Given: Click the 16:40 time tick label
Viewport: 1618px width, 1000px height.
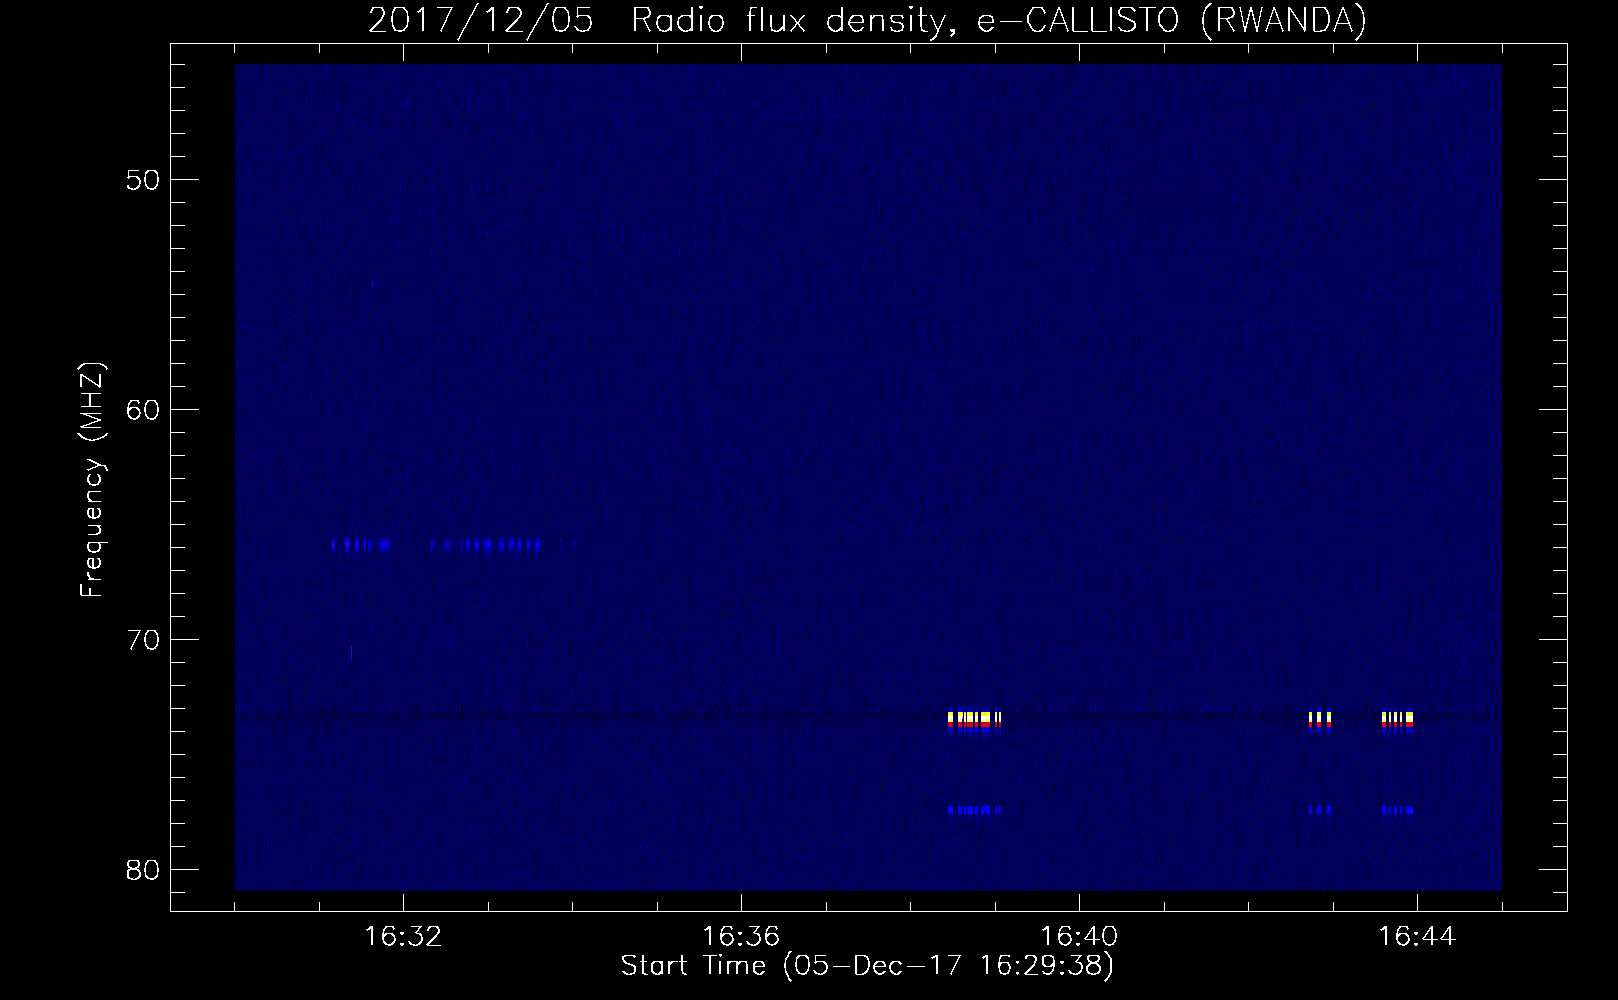Looking at the screenshot, I should [1079, 937].
